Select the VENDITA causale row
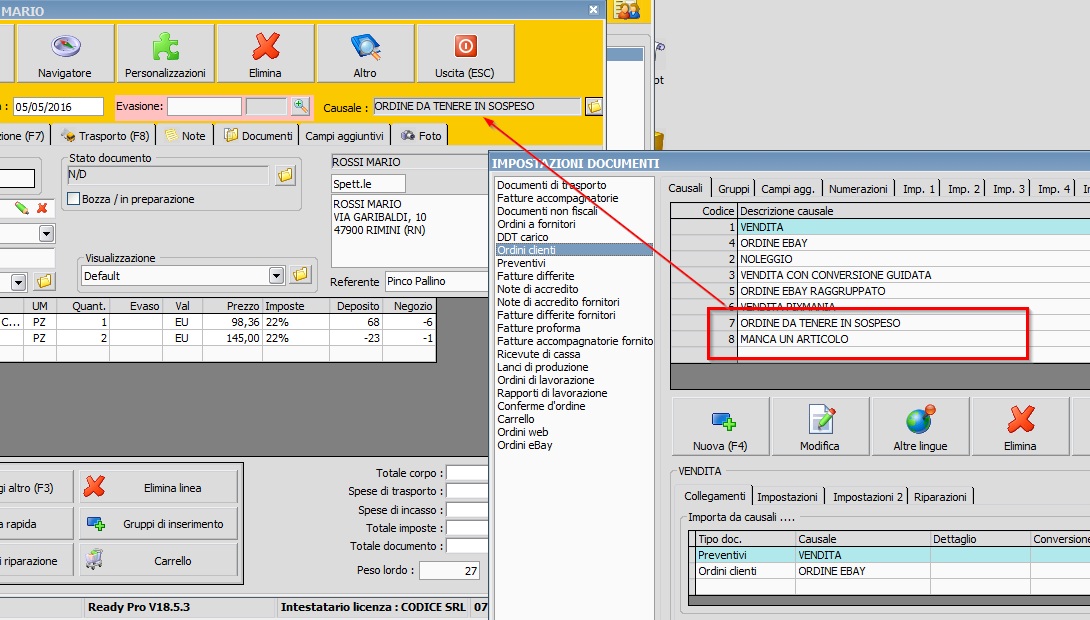Viewport: 1090px width, 620px height. [x=880, y=227]
